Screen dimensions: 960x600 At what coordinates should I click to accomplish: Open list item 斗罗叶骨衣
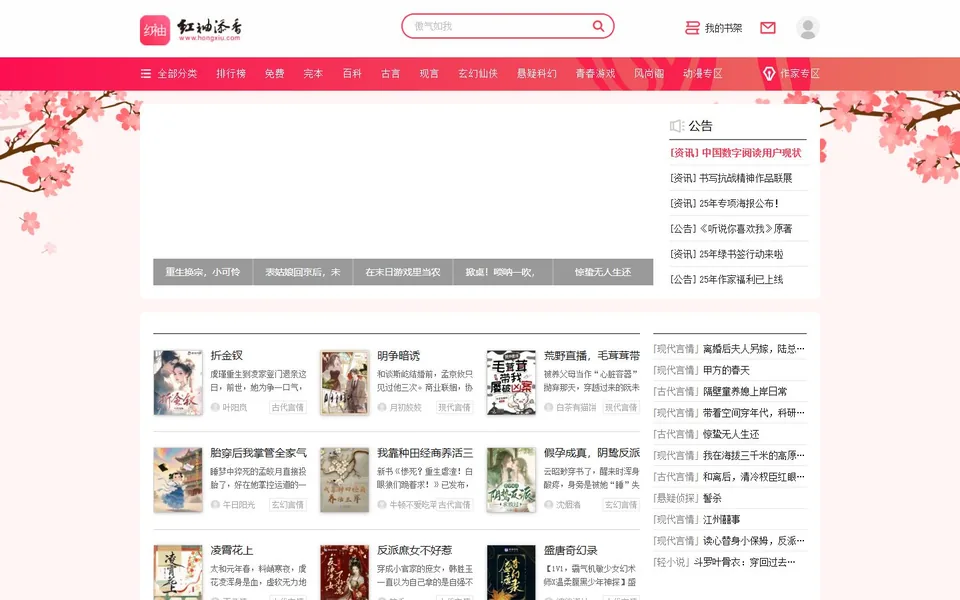pyautogui.click(x=744, y=562)
